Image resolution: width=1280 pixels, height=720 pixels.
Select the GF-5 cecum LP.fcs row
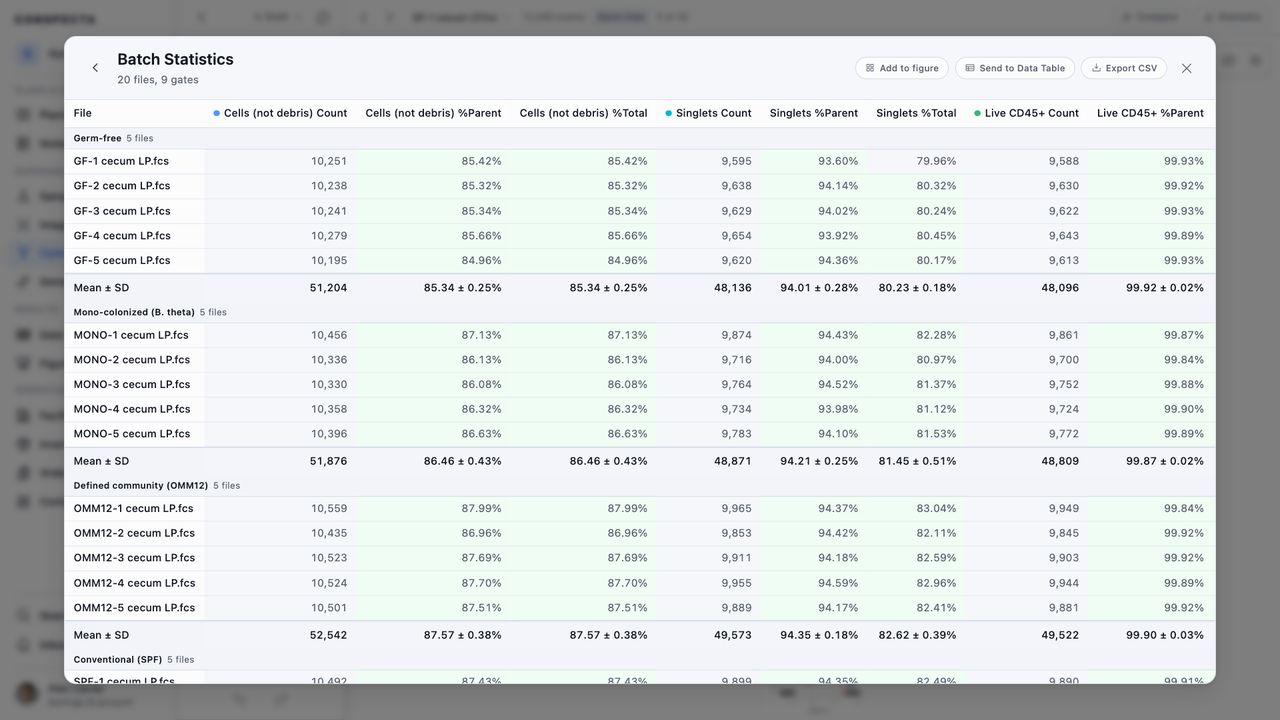[640, 260]
